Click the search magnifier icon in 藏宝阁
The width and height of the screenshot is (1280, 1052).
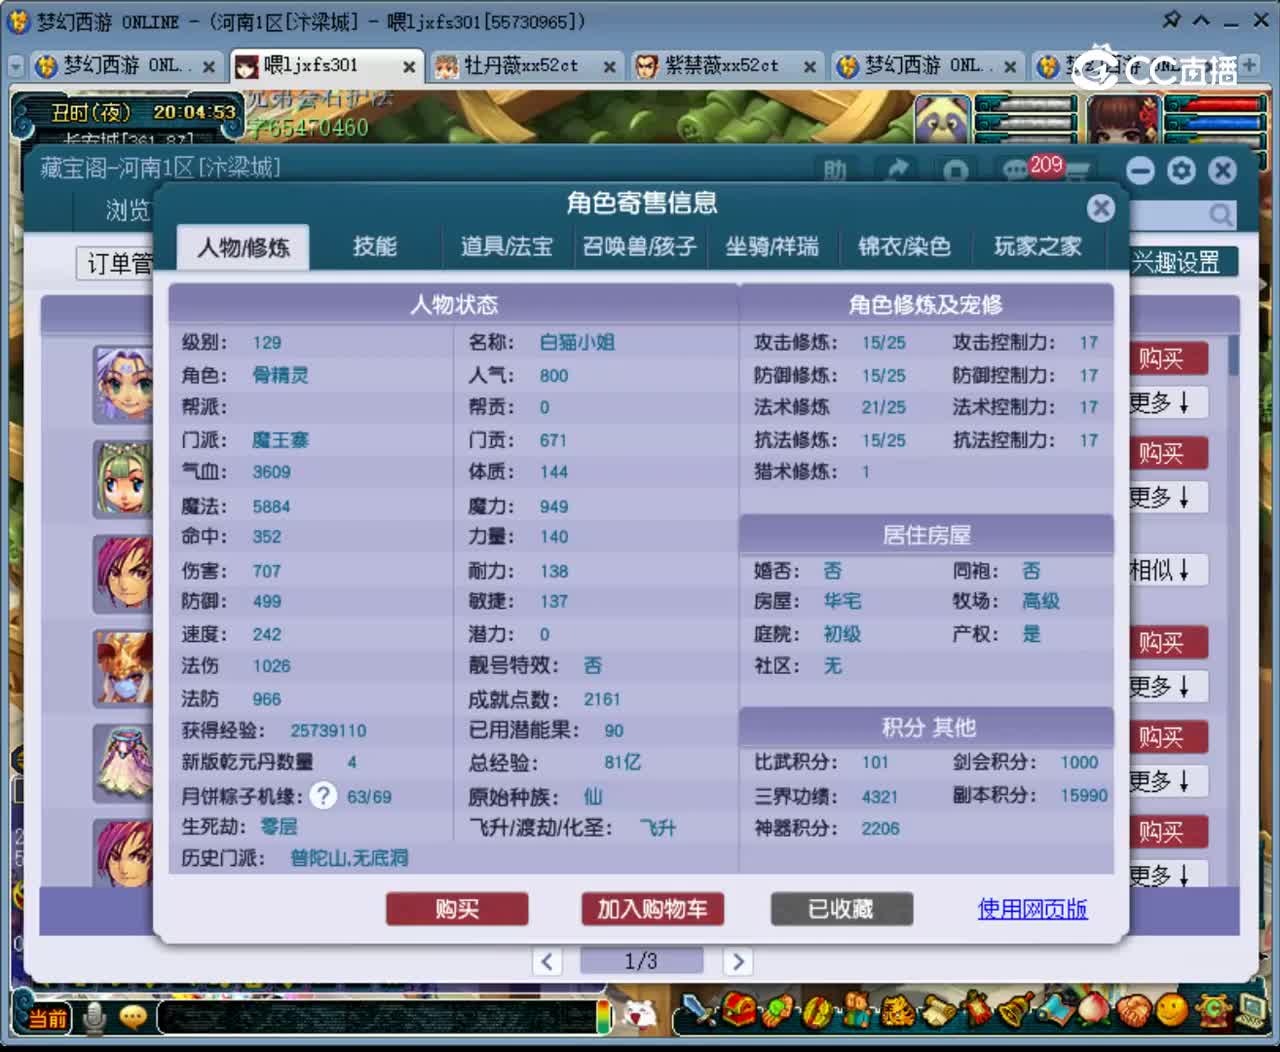point(1221,214)
